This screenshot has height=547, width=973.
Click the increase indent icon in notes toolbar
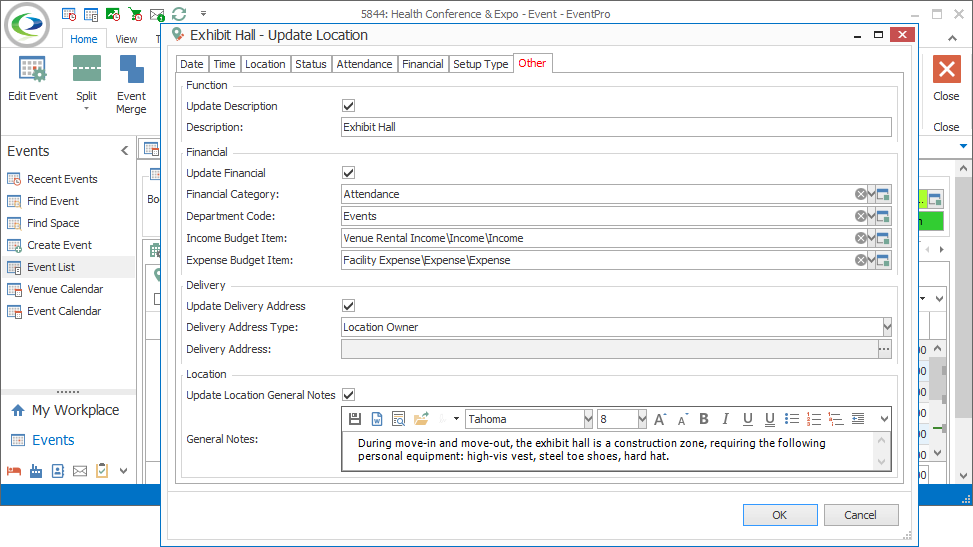click(858, 419)
